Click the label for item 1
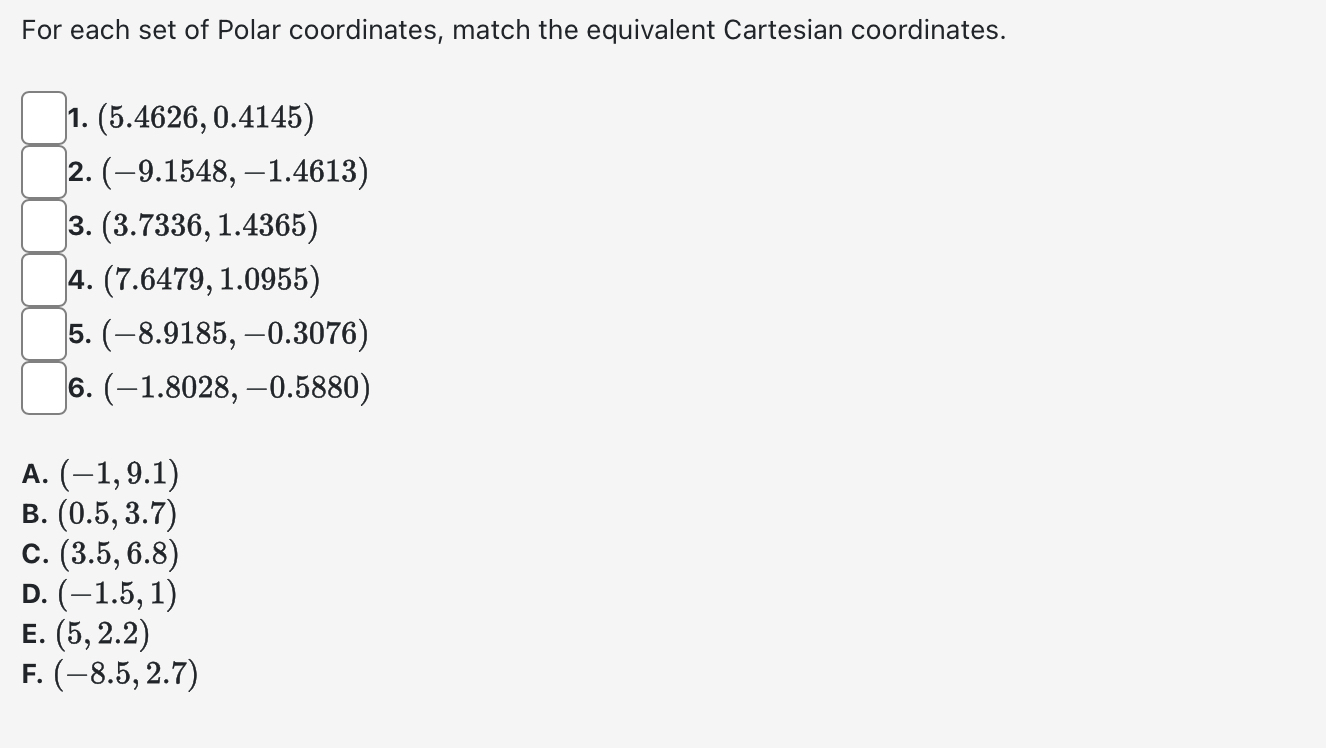 tap(78, 117)
